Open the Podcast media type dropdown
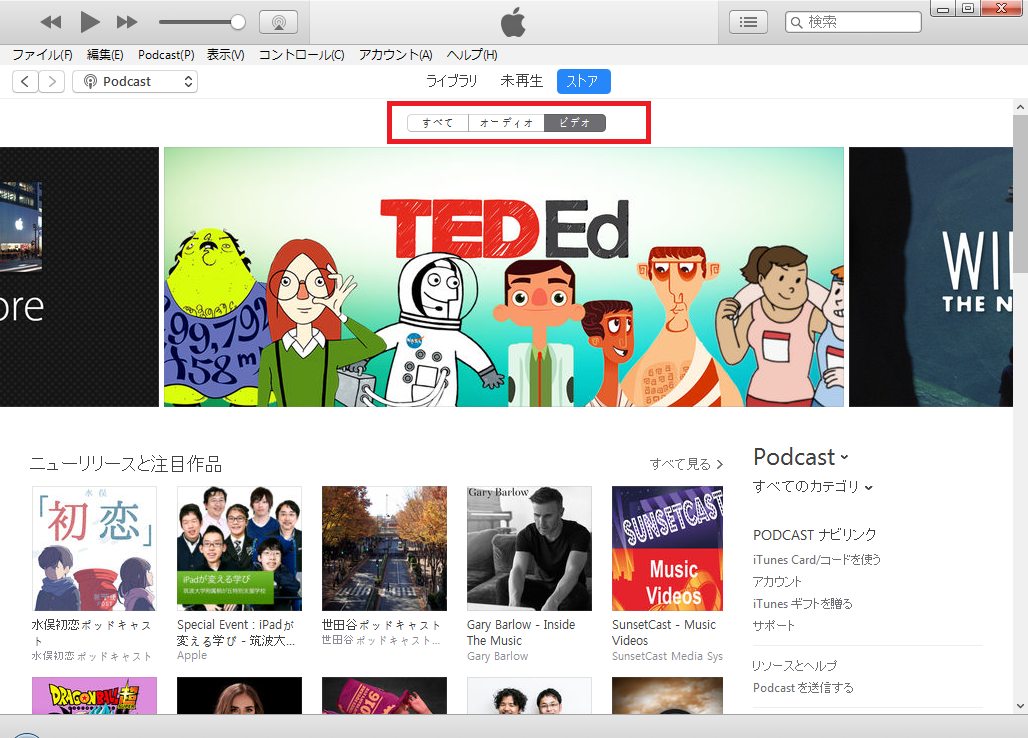The height and width of the screenshot is (738, 1028). pyautogui.click(x=135, y=81)
